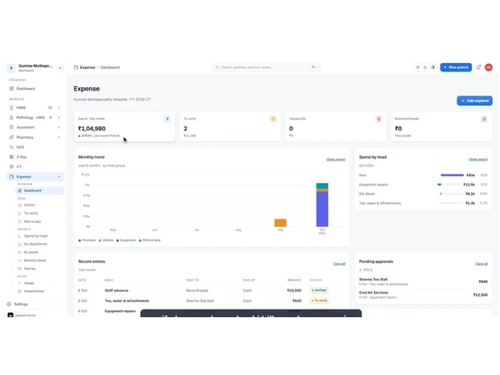Click the rupee icon on Spend card

click(167, 119)
